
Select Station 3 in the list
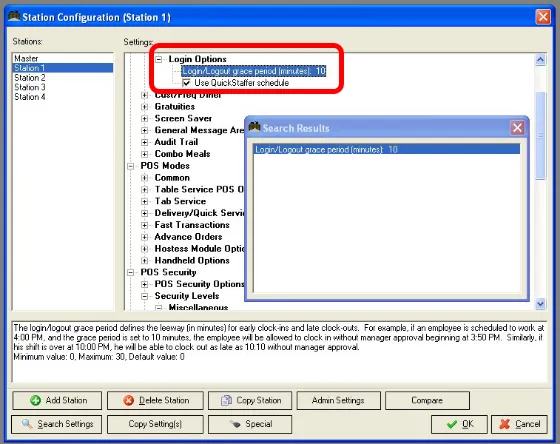tap(62, 87)
